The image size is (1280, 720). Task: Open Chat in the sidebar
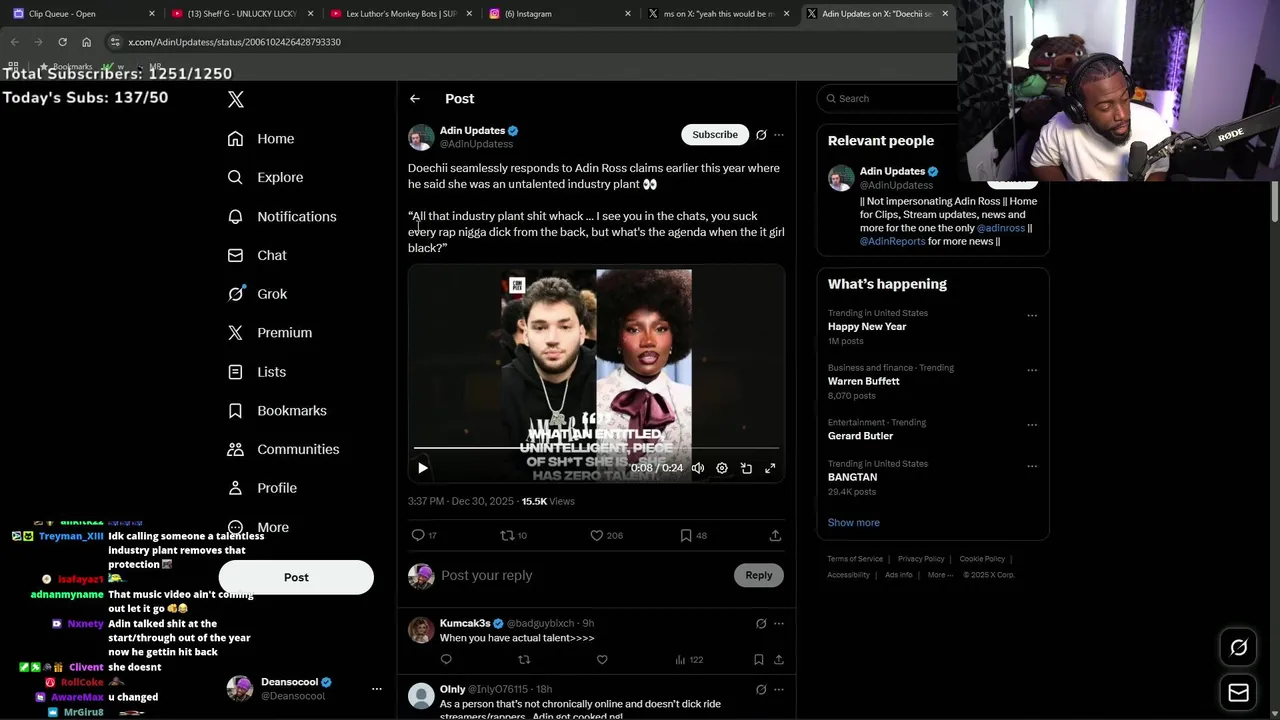[257, 255]
